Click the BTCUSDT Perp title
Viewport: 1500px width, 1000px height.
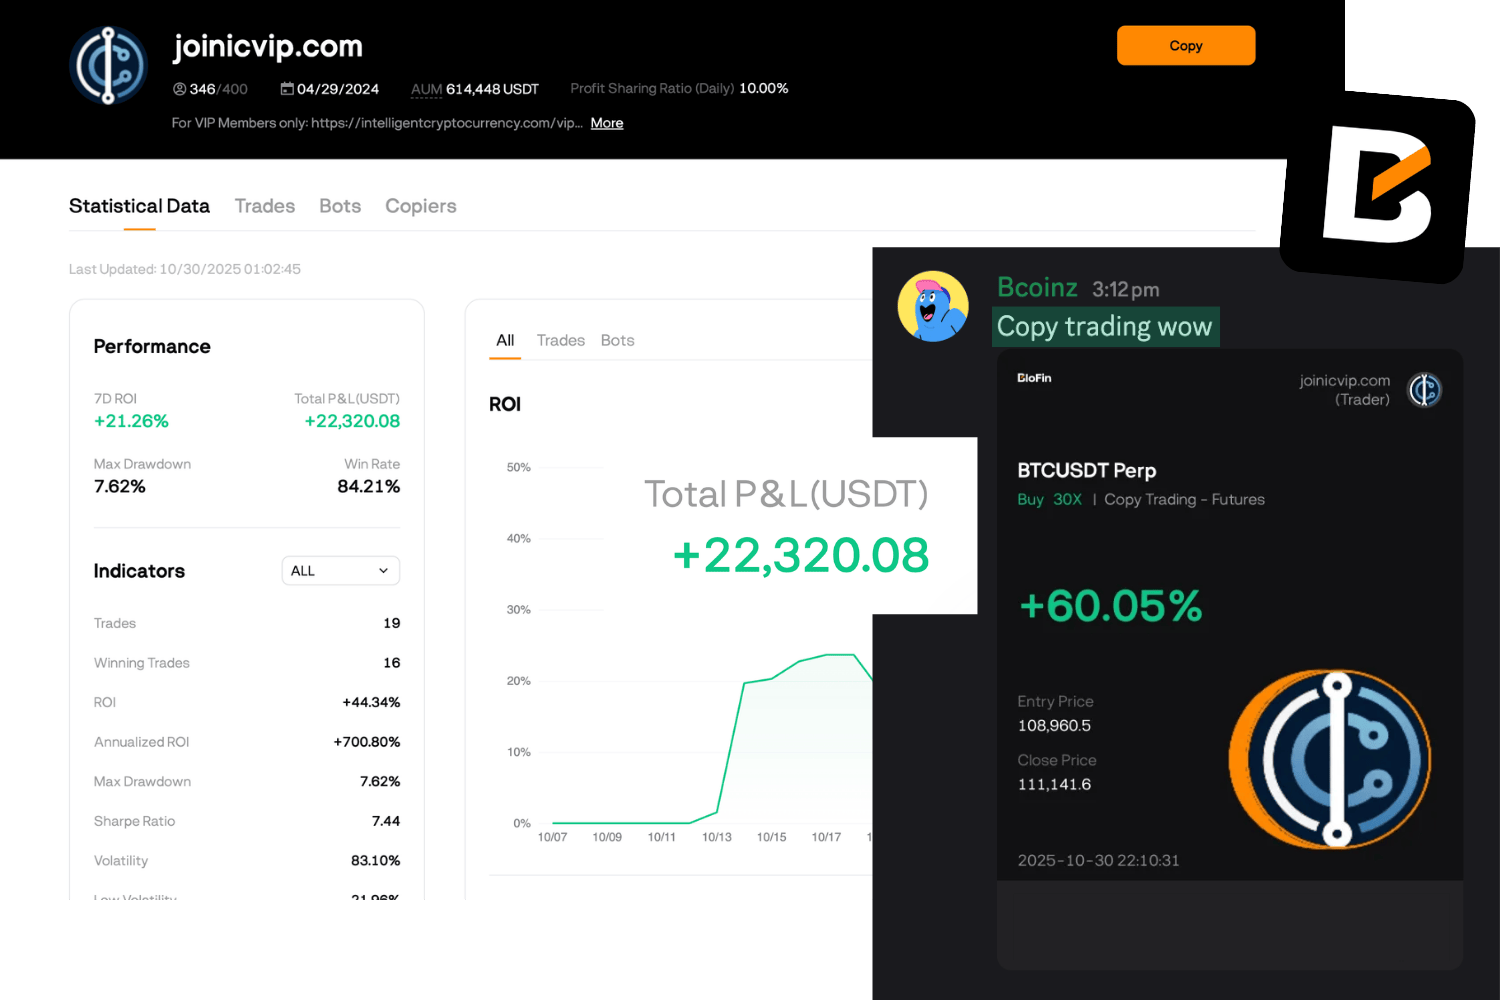tap(1087, 470)
